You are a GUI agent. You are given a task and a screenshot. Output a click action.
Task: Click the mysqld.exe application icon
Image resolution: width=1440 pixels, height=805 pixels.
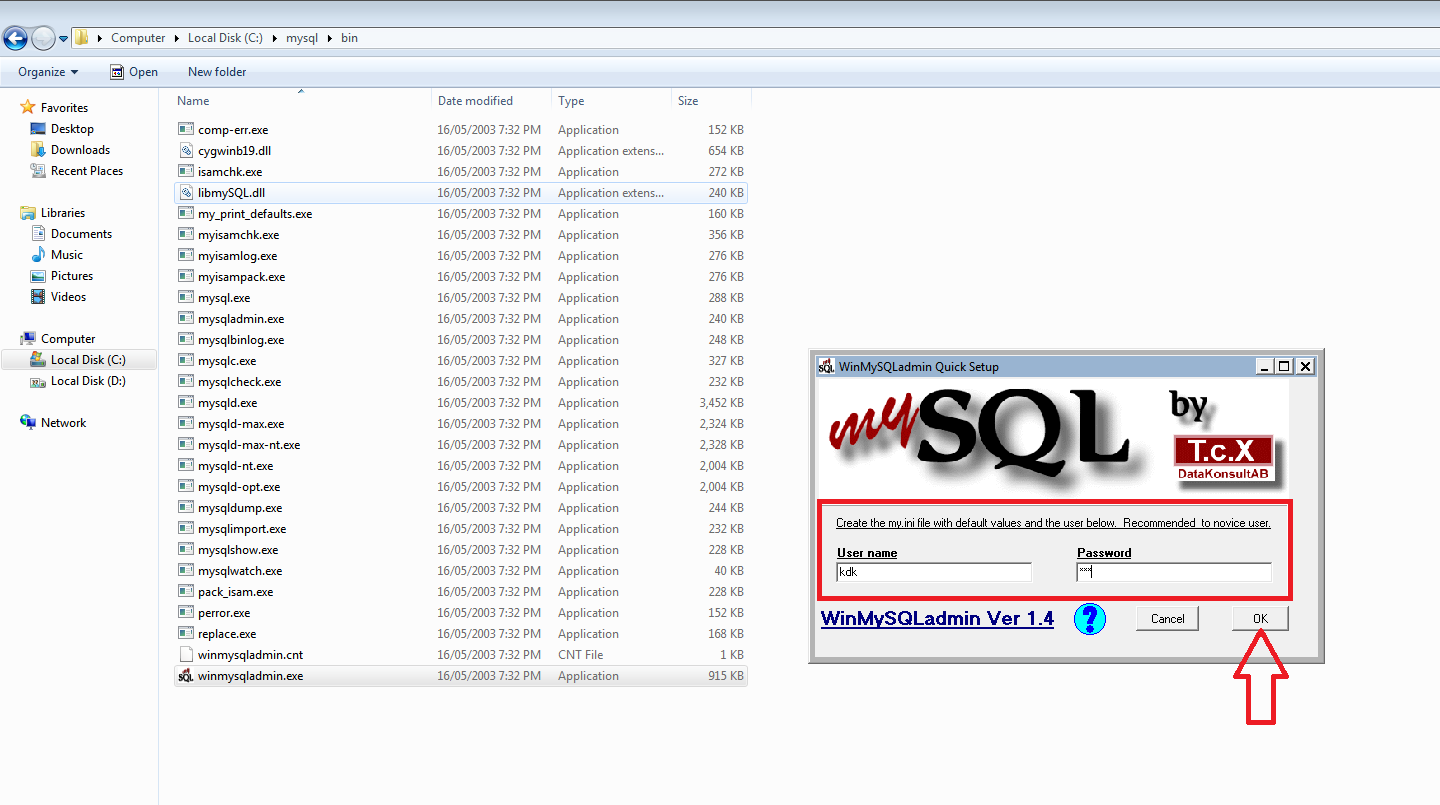click(185, 403)
